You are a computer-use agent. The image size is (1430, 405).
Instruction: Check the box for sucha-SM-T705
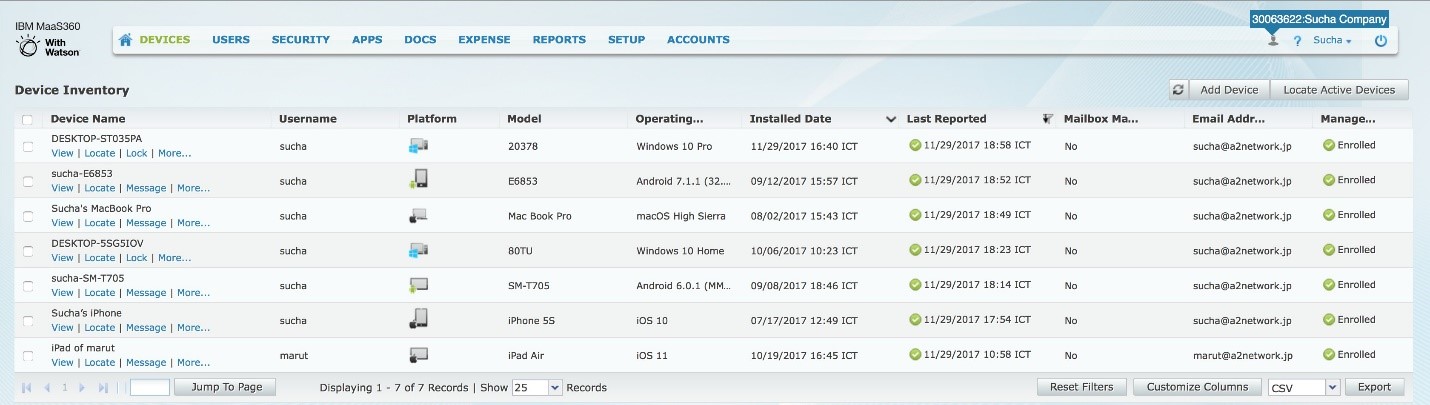coord(28,287)
